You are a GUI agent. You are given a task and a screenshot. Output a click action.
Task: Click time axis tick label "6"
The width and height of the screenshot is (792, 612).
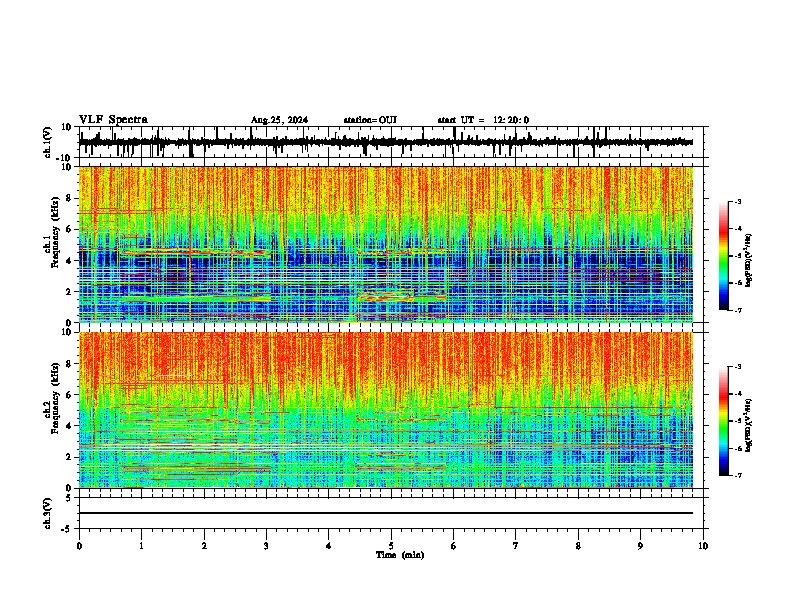(454, 546)
